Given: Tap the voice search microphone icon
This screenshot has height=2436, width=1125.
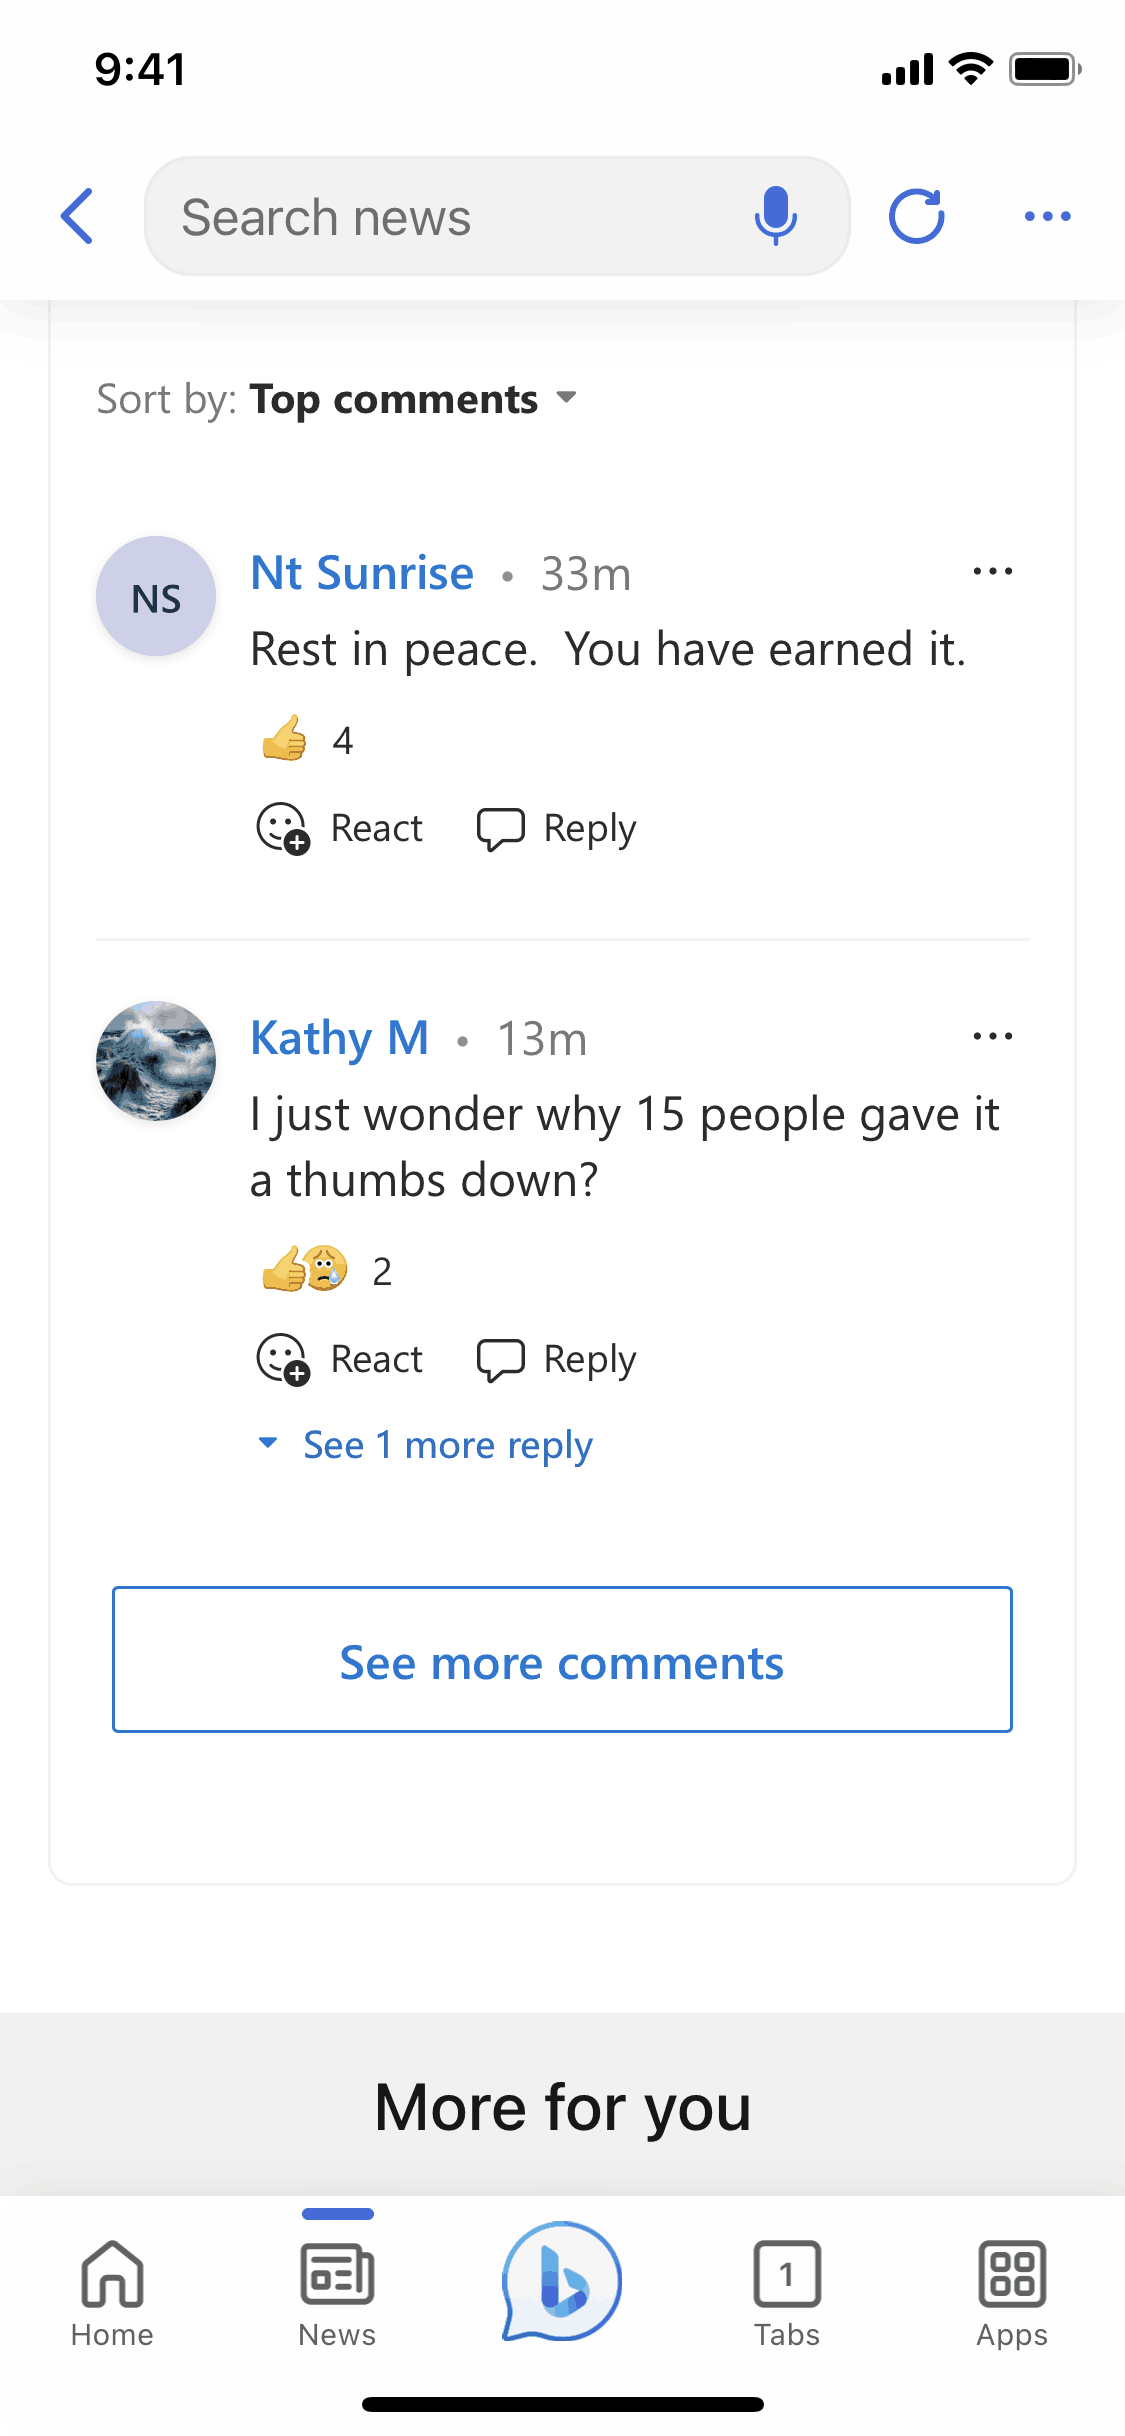Looking at the screenshot, I should click(x=775, y=216).
